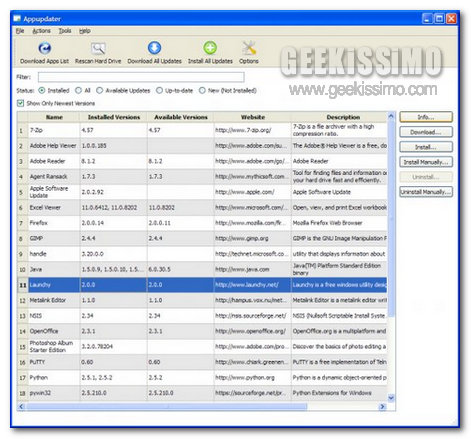Click the Uninstall Manually... button
Image resolution: width=471 pixels, height=439 pixels.
[x=426, y=192]
